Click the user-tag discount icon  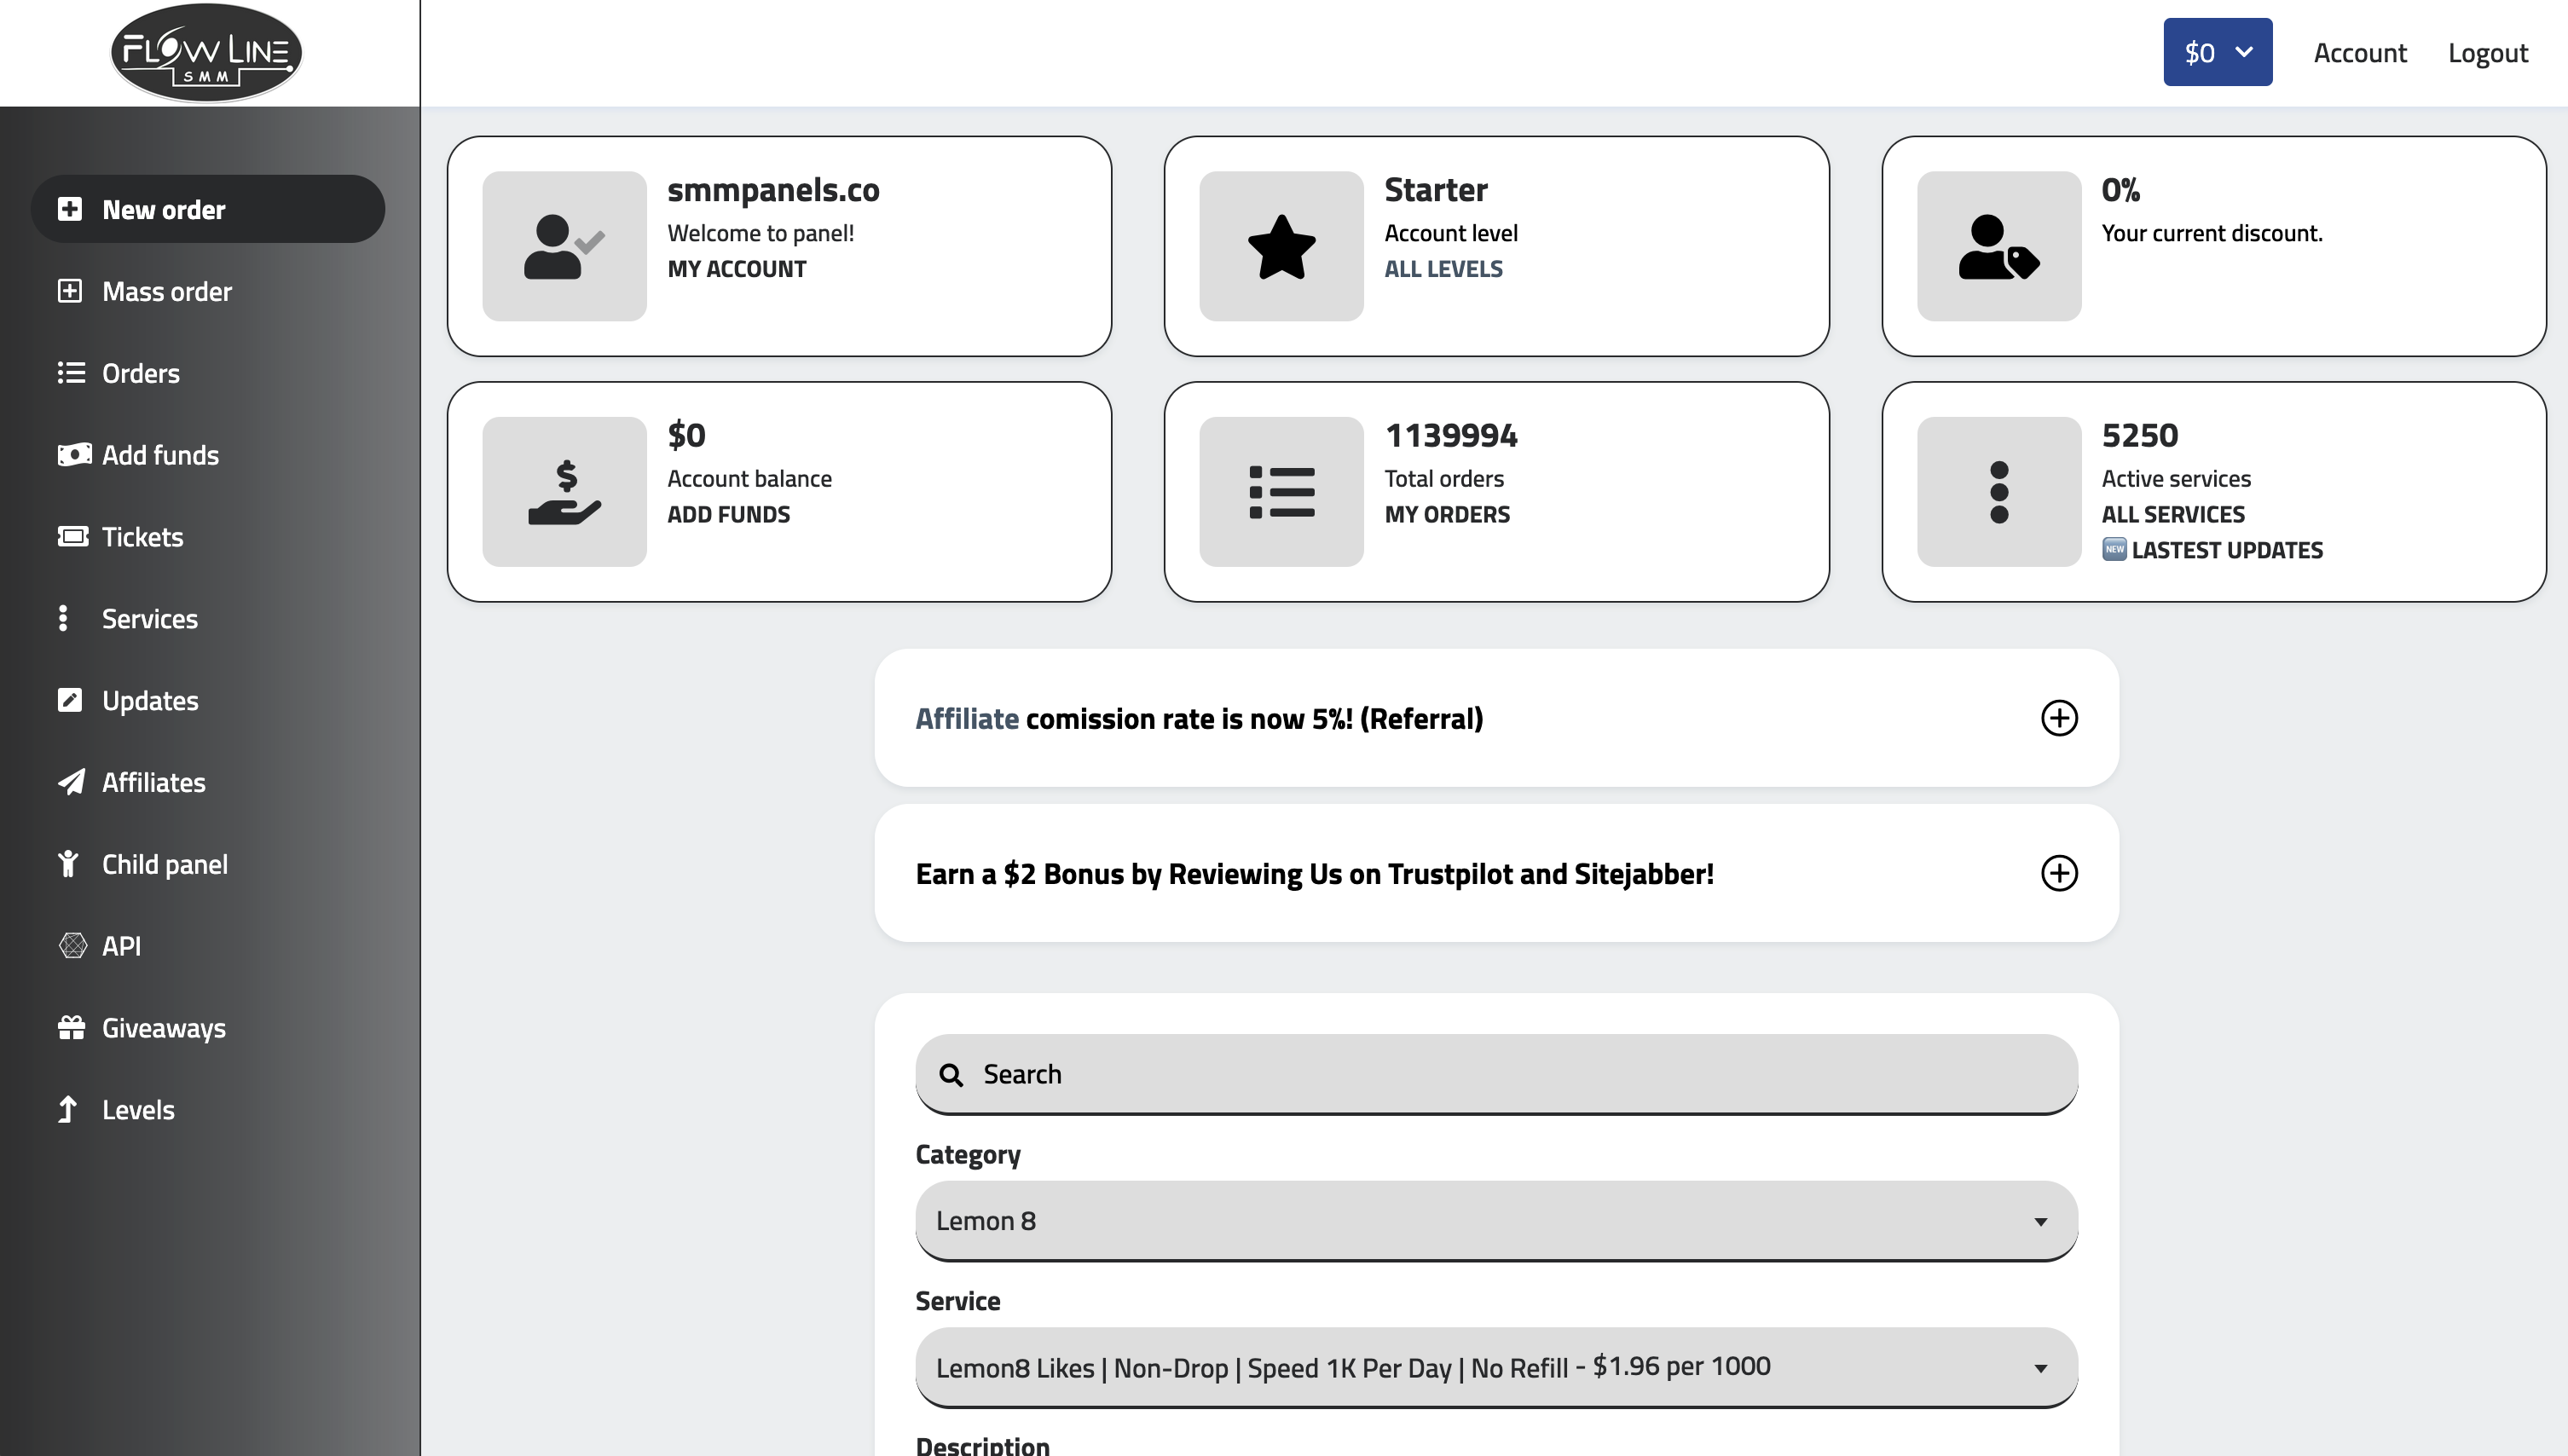1998,246
